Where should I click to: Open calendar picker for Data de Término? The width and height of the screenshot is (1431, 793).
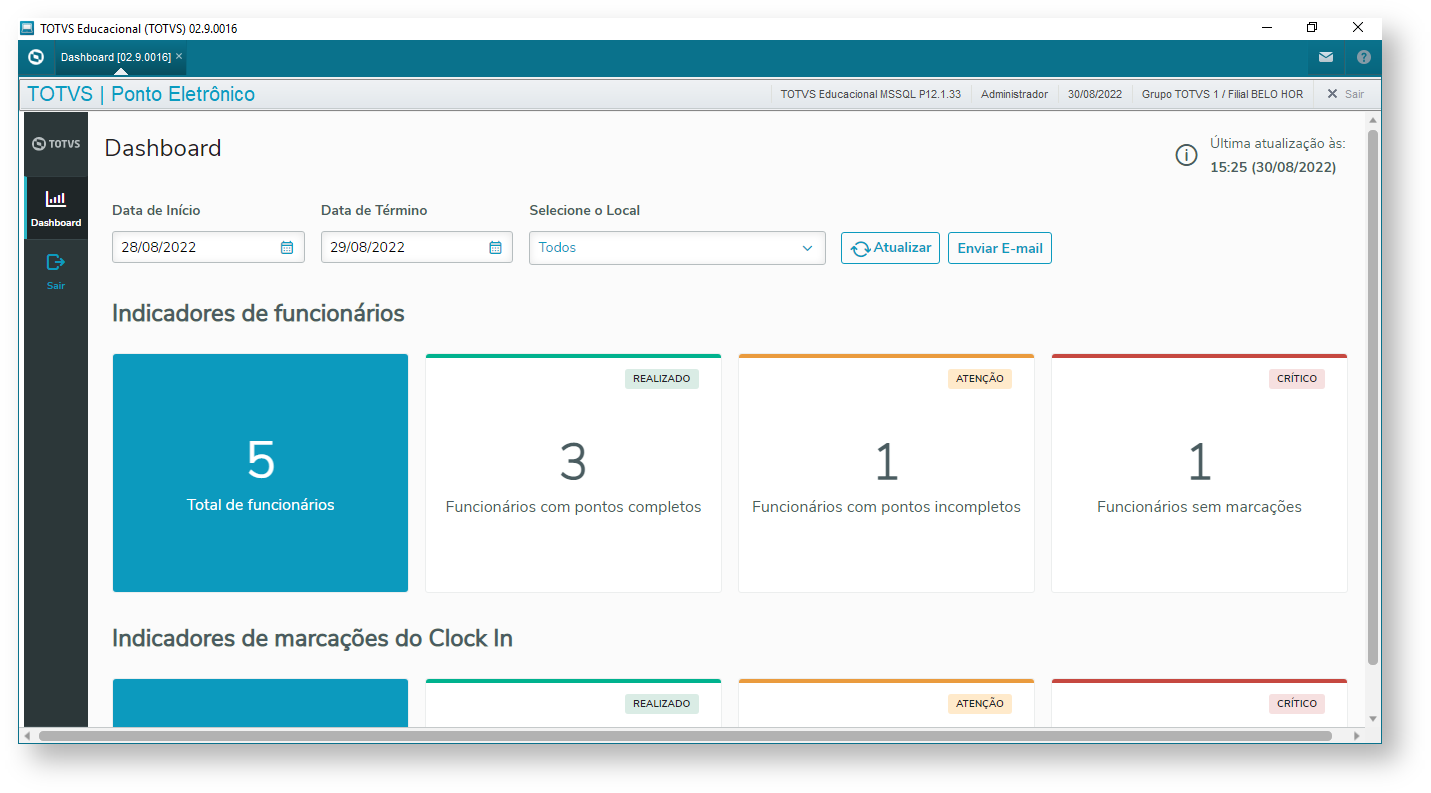click(x=495, y=247)
